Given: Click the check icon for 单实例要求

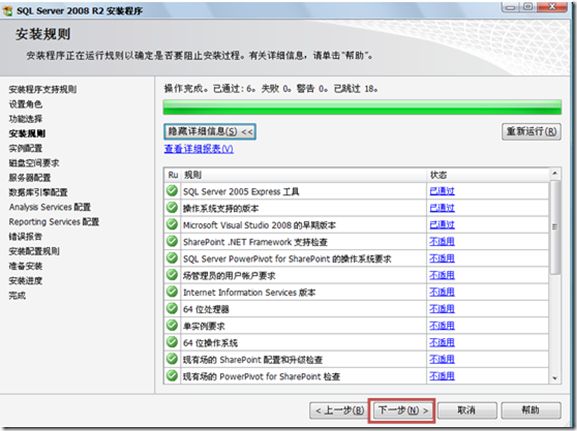Looking at the screenshot, I should (172, 325).
